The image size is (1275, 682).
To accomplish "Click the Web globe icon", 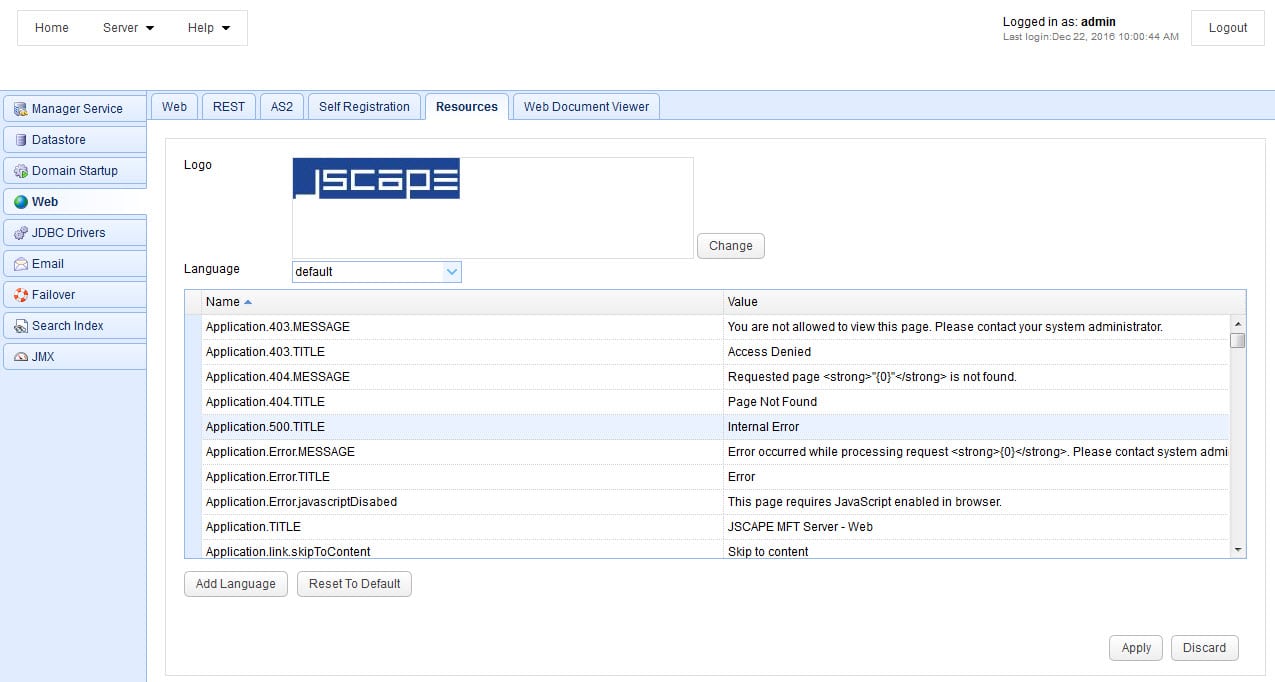I will [20, 202].
